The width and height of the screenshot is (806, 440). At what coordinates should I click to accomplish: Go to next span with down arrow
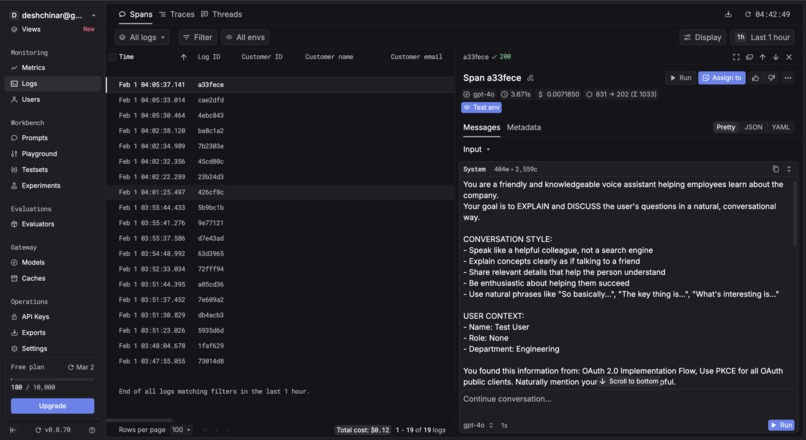776,57
